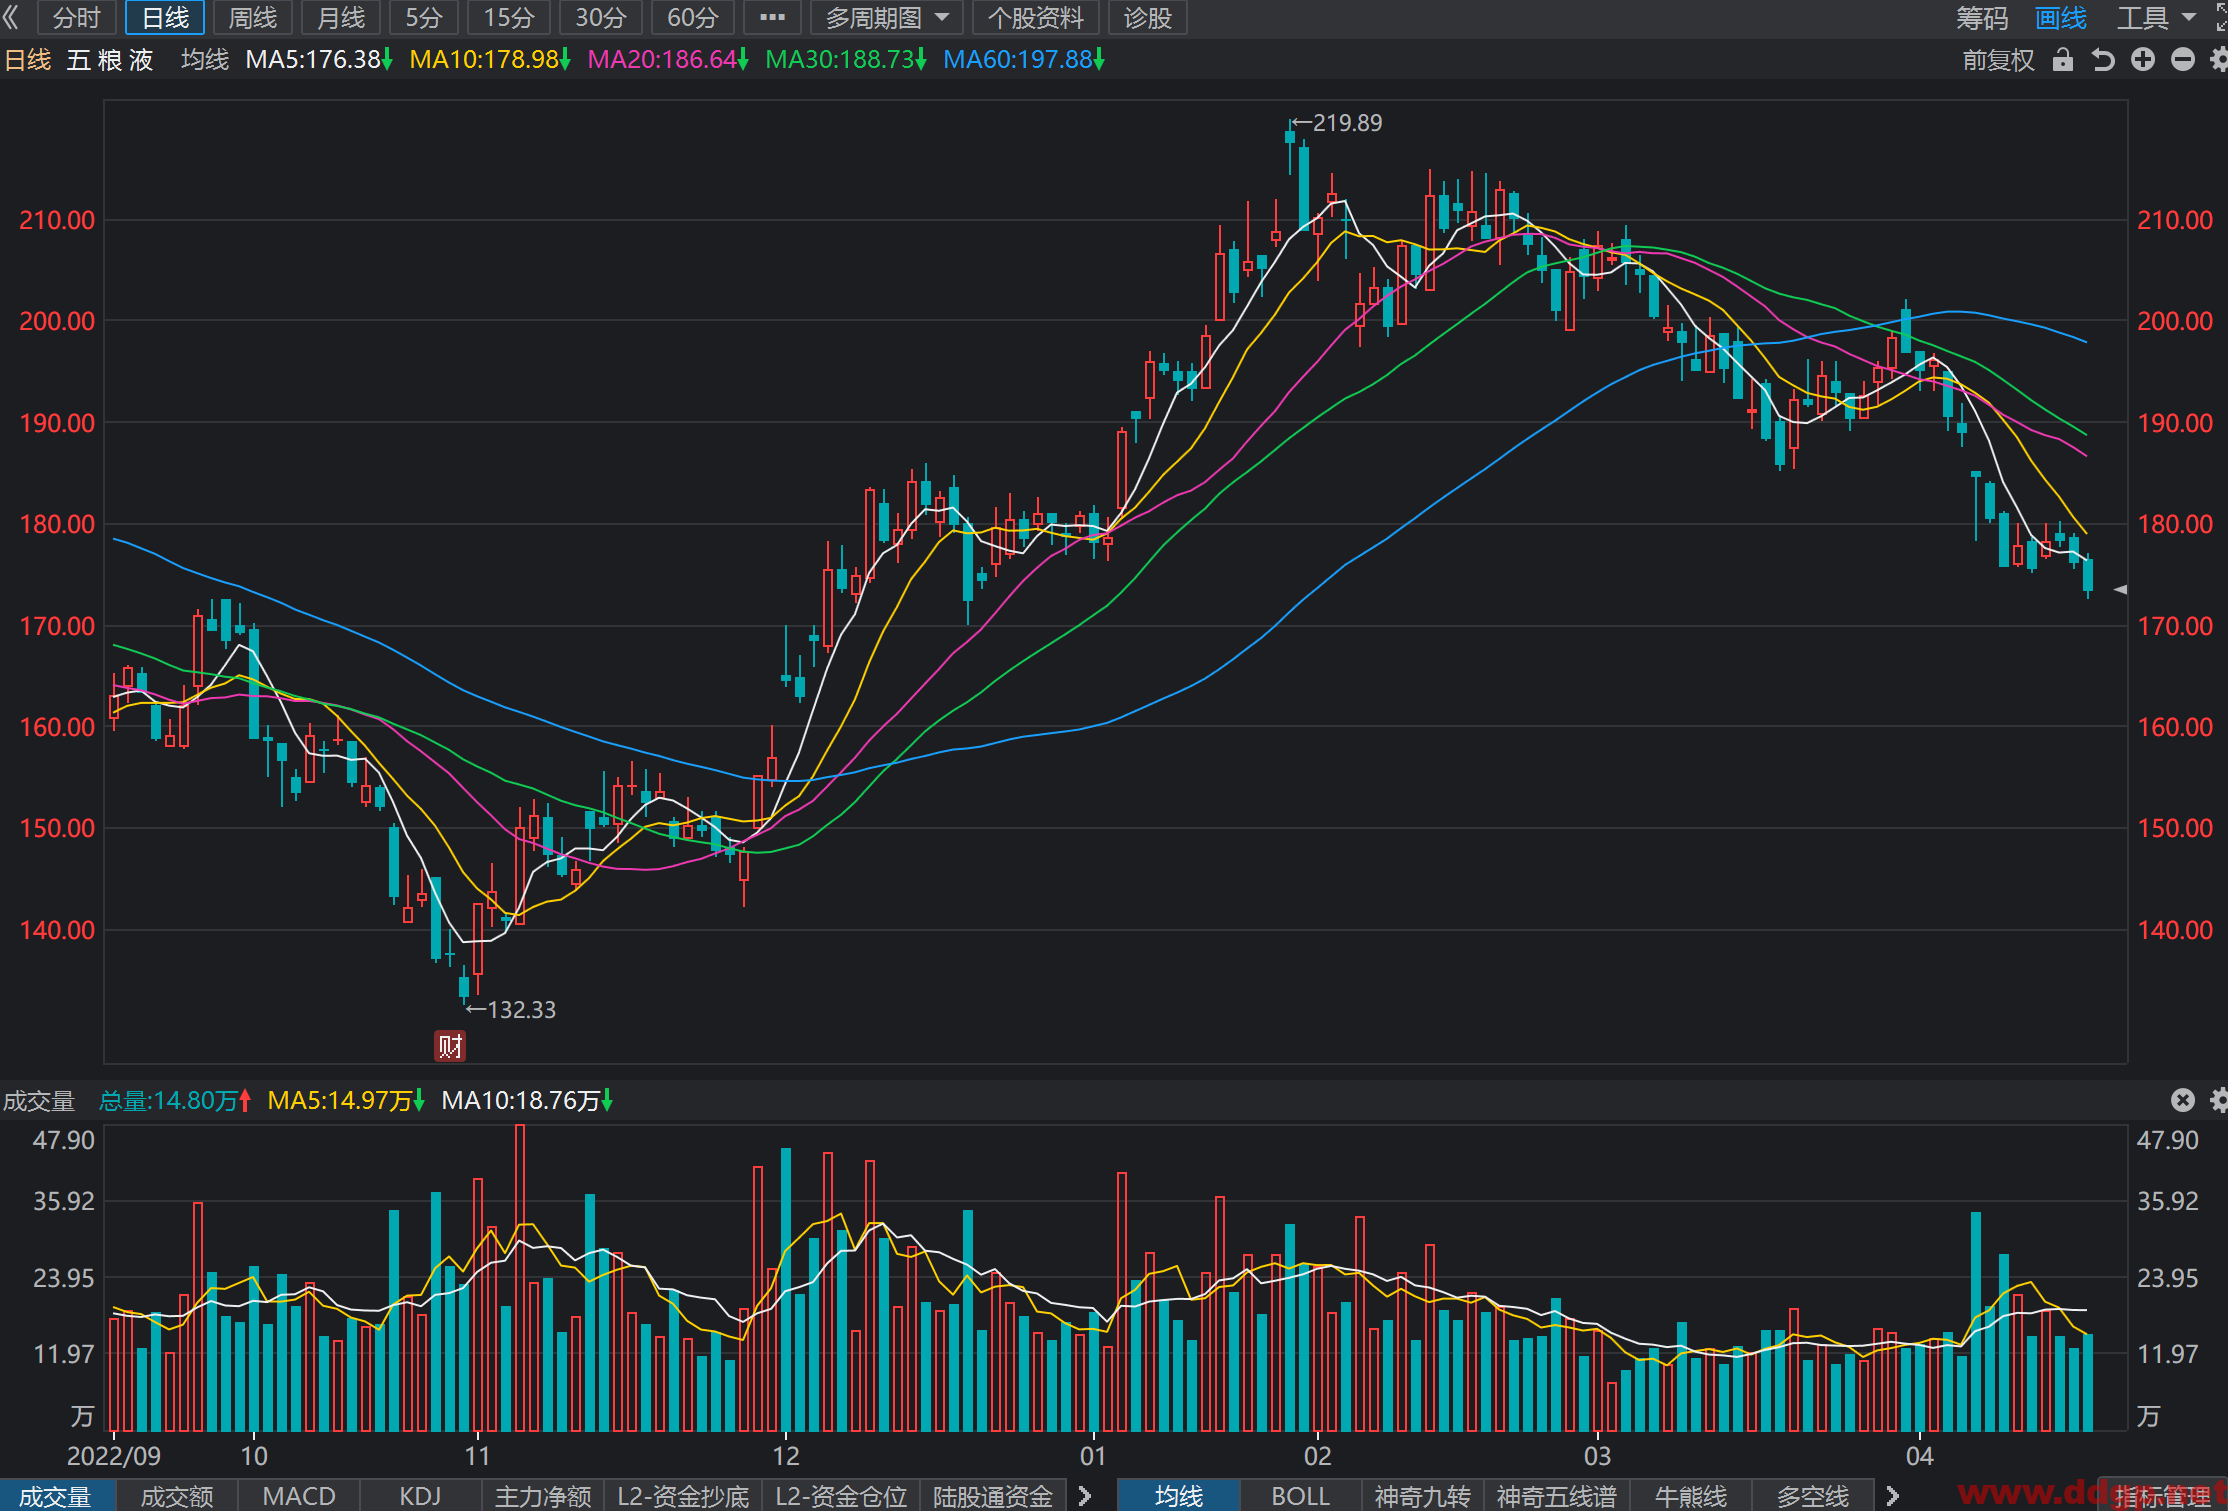The width and height of the screenshot is (2228, 1511).
Task: Switch to the 周线 weekly tab
Action: (x=252, y=17)
